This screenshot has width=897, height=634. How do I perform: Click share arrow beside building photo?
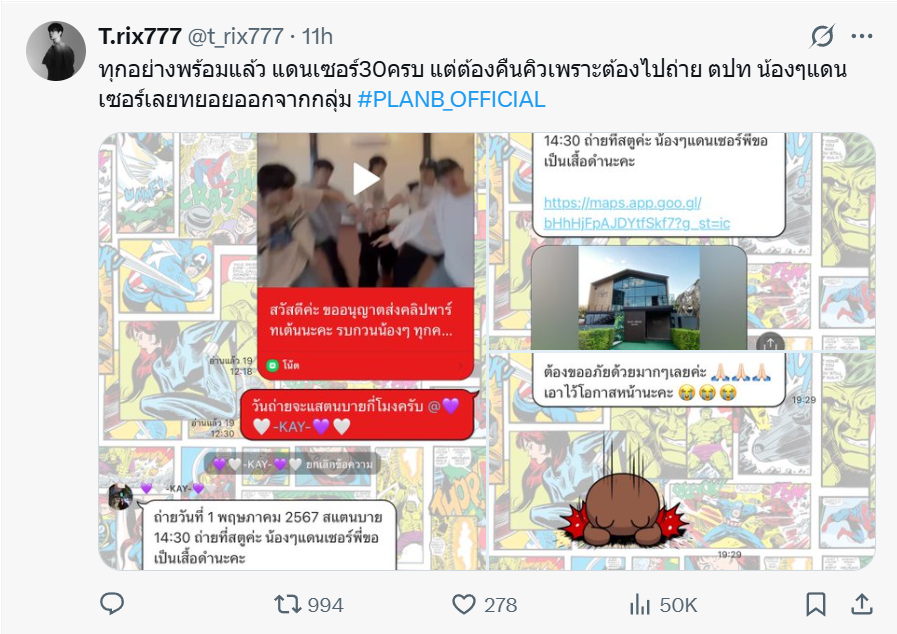pyautogui.click(x=770, y=343)
